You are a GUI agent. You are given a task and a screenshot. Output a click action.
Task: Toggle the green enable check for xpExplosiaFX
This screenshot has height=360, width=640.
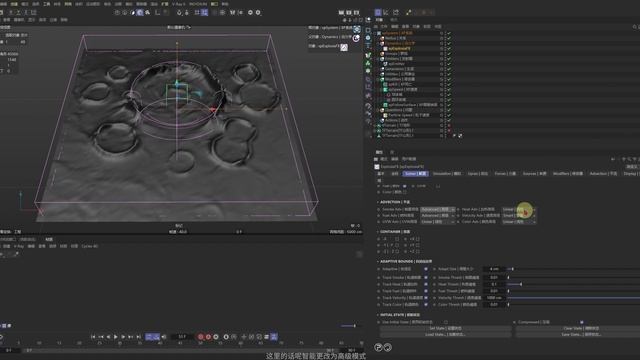pos(449,49)
